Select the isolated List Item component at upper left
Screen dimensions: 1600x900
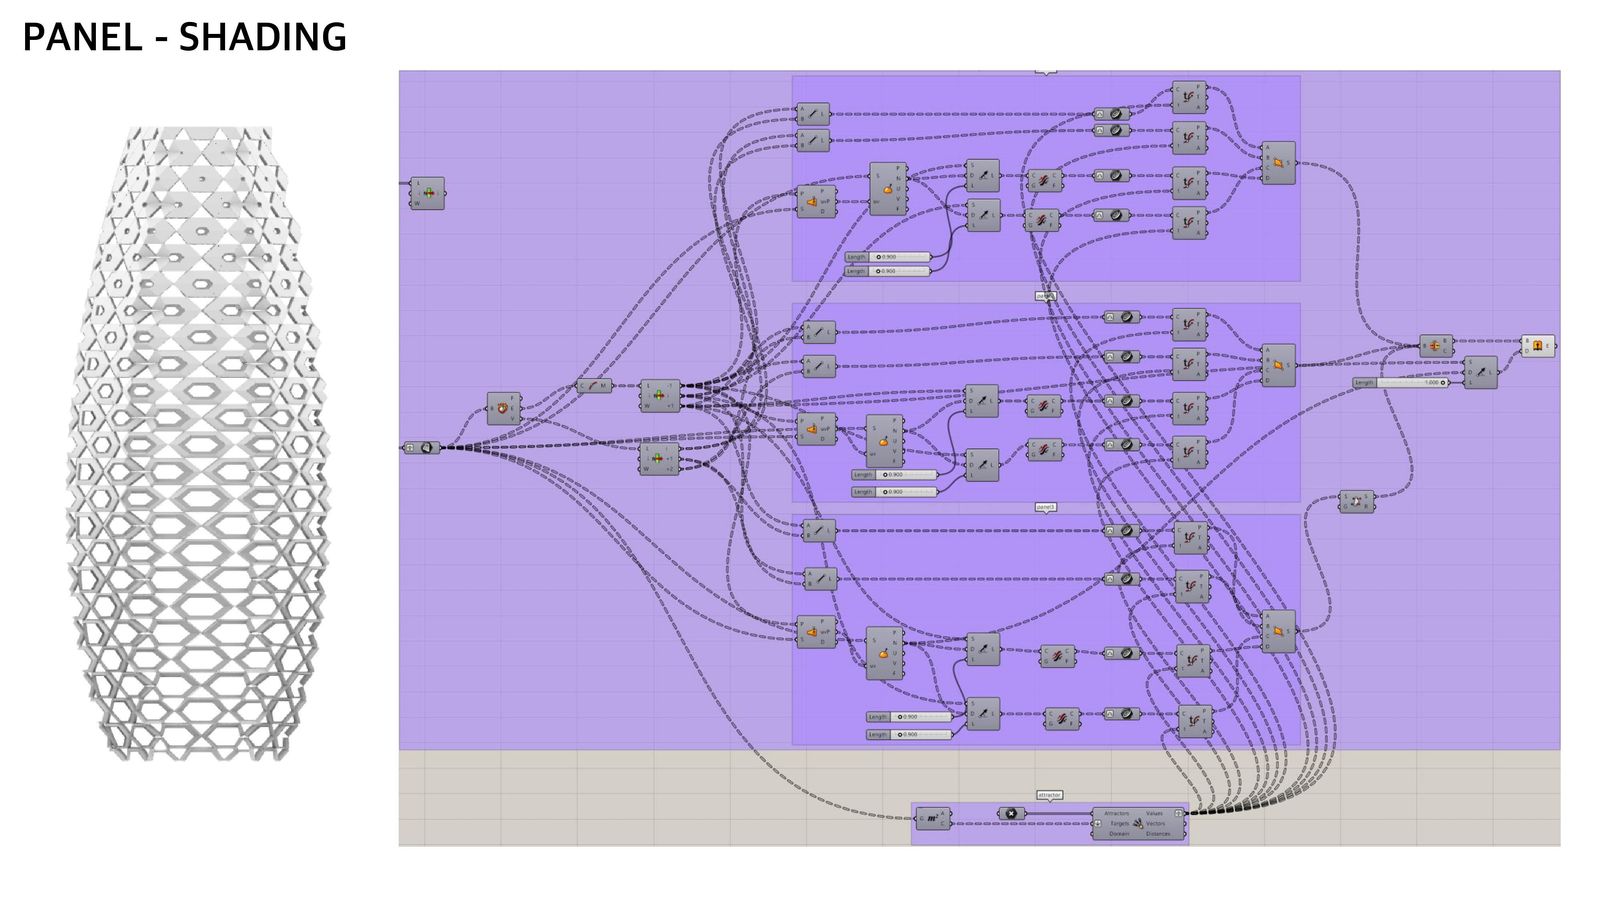[x=427, y=193]
